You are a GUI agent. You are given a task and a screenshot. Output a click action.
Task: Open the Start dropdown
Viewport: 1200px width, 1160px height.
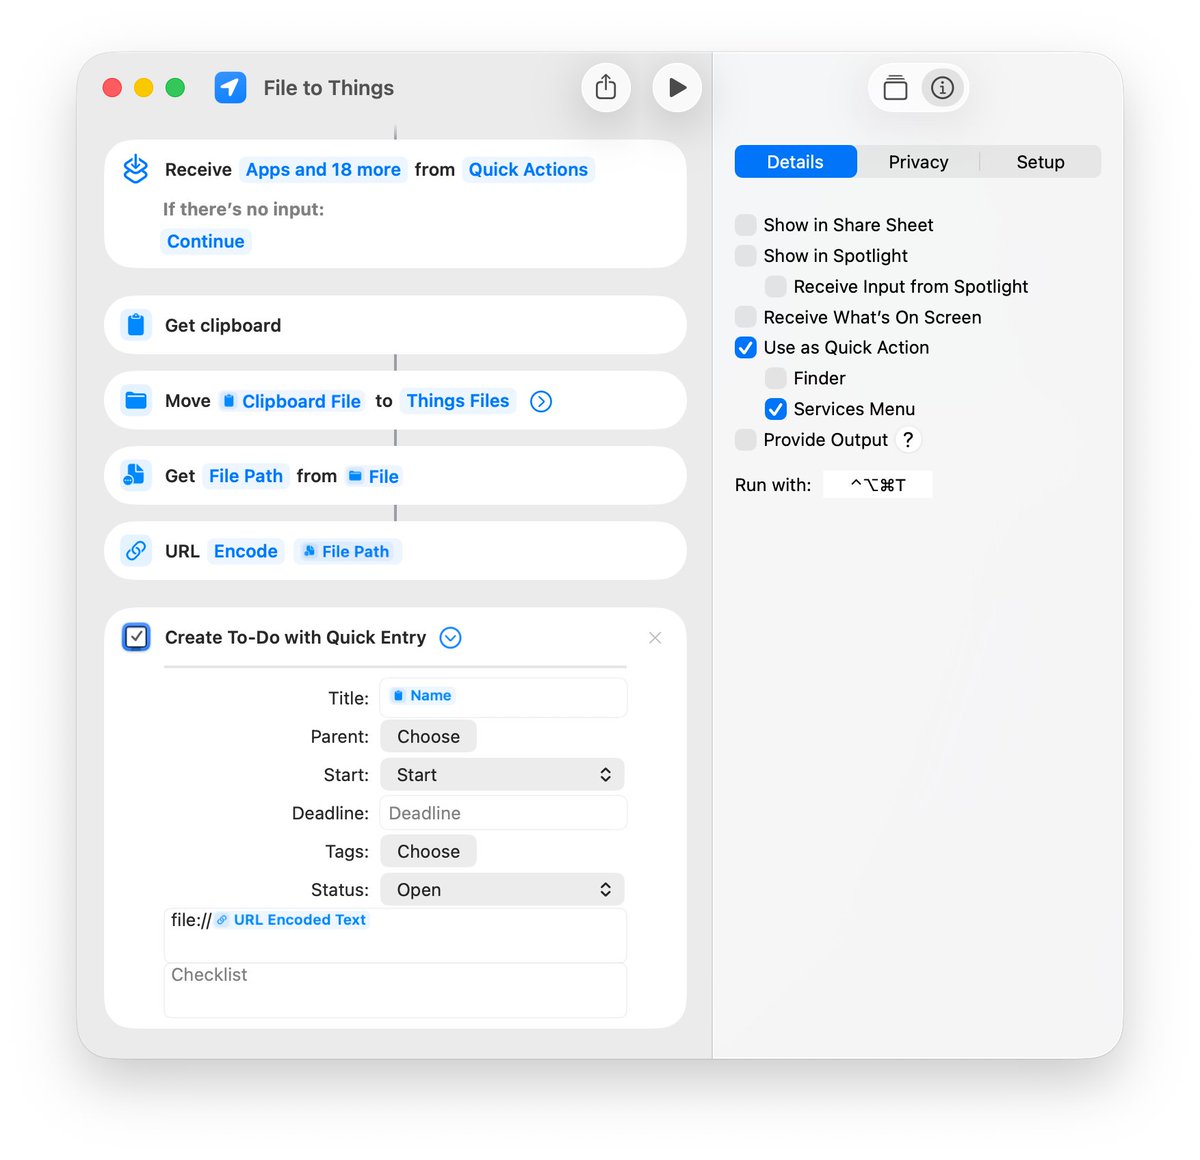tap(502, 775)
